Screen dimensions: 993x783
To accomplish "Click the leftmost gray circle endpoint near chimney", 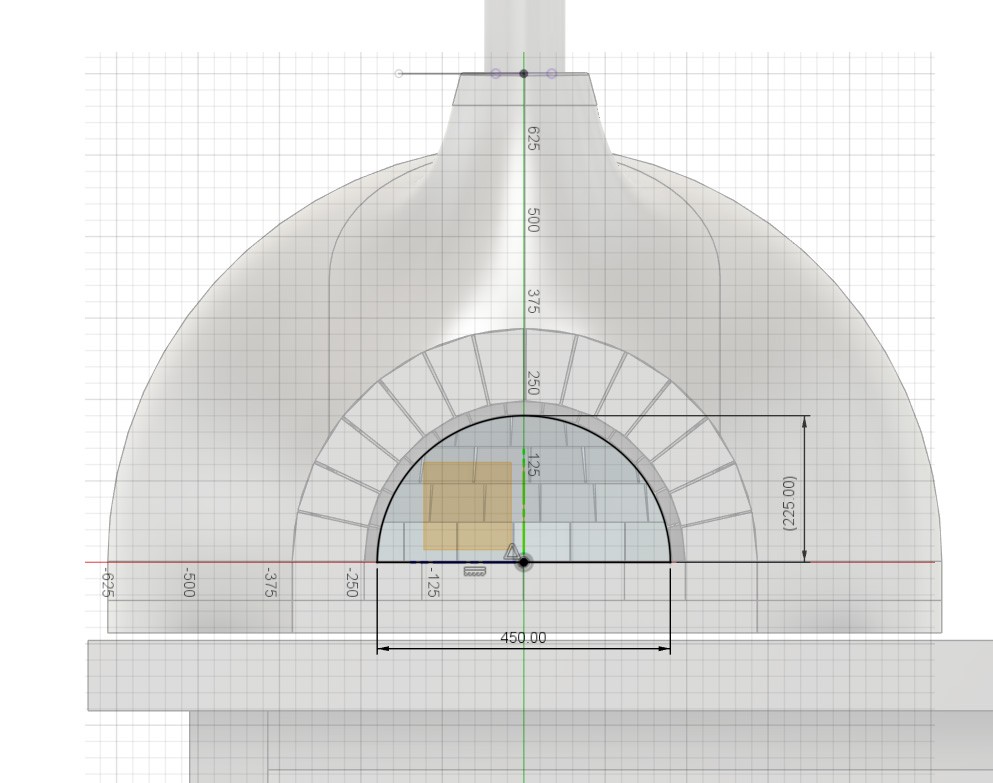I will (399, 74).
